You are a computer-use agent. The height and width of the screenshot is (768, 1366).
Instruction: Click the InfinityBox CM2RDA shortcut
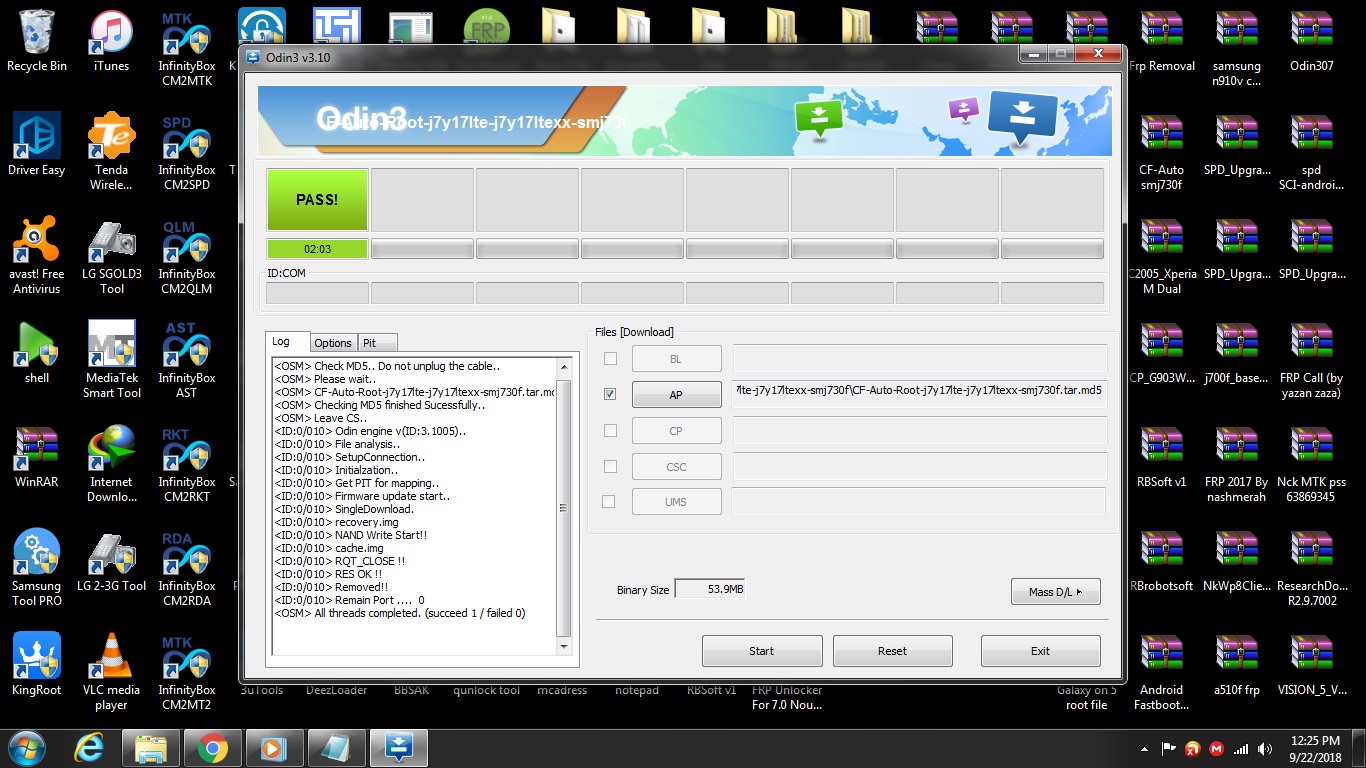(x=187, y=568)
